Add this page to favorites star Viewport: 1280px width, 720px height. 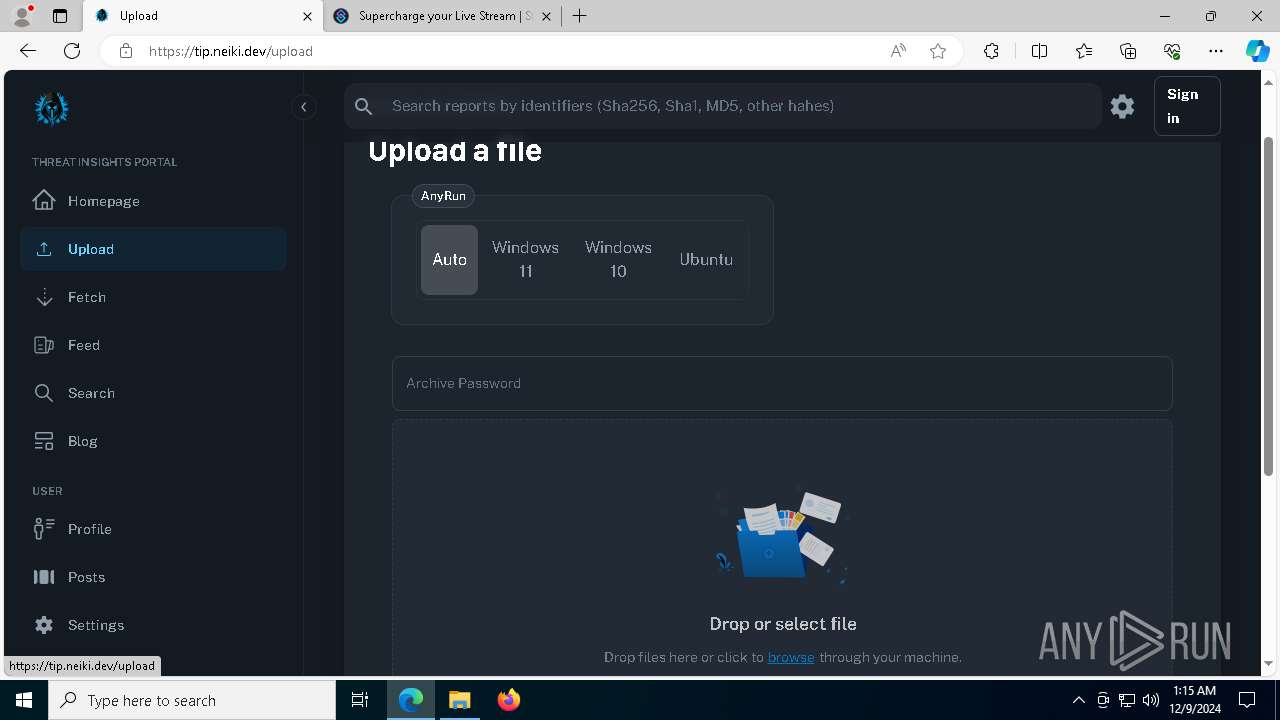[938, 51]
